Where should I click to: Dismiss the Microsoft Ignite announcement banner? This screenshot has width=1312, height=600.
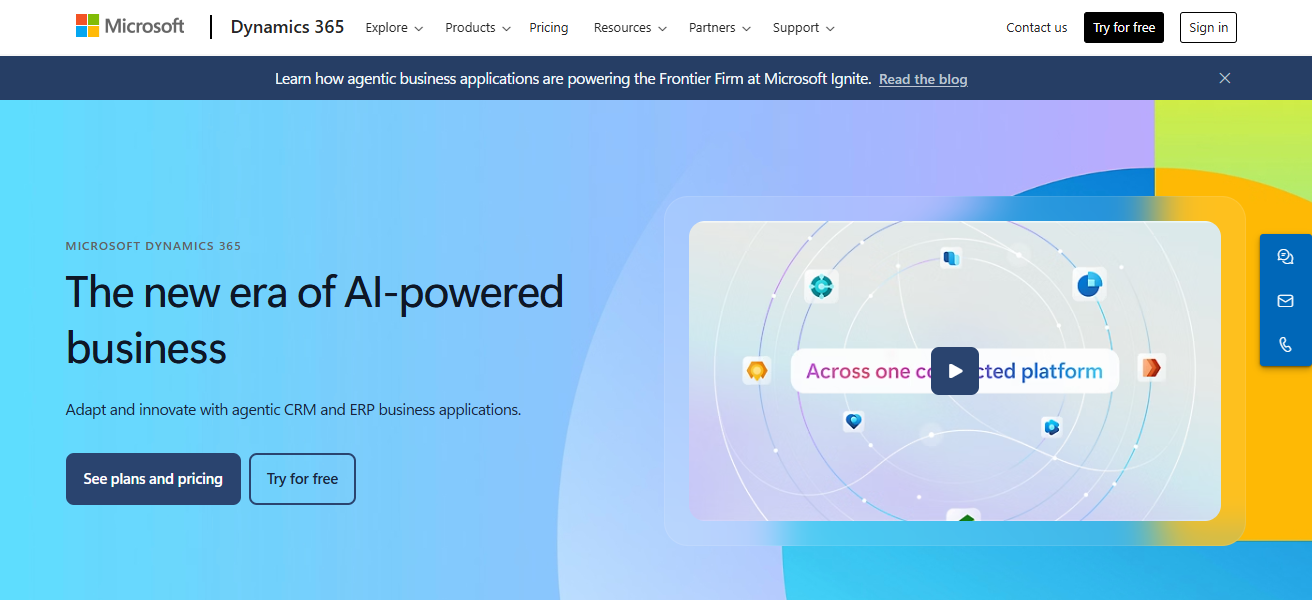coord(1224,77)
